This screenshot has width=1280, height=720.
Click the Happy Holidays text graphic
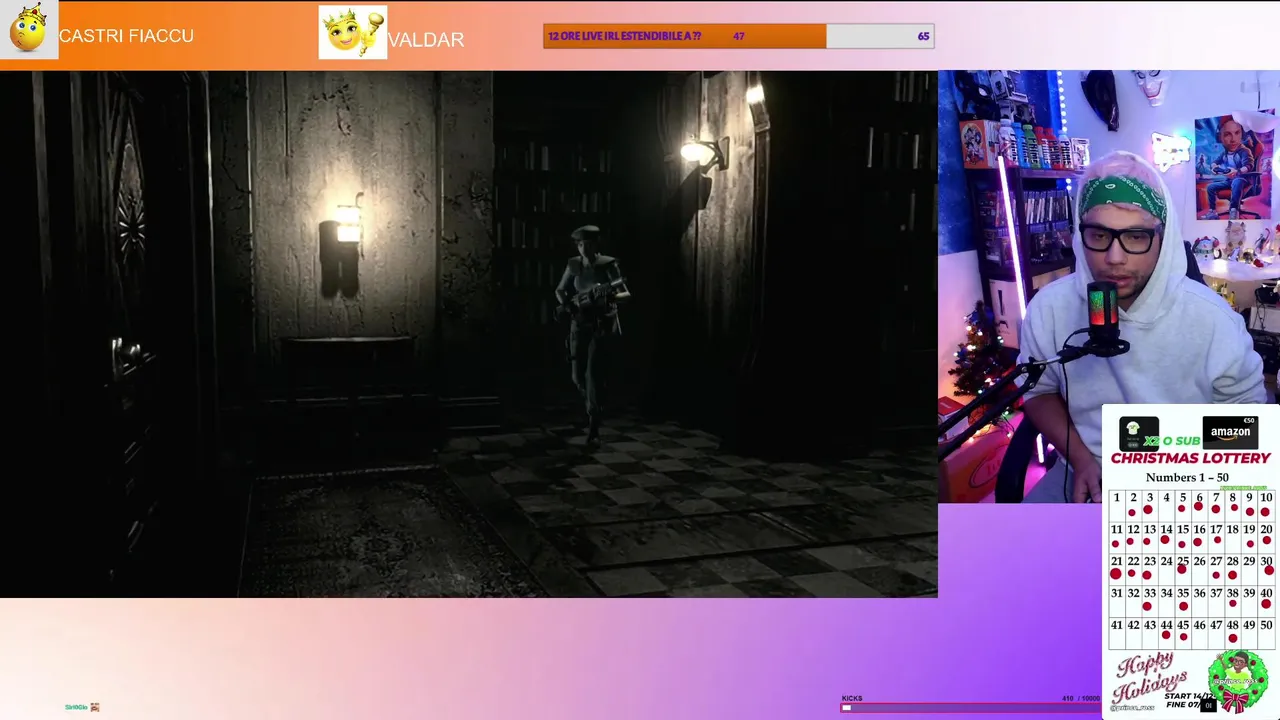(x=1150, y=678)
